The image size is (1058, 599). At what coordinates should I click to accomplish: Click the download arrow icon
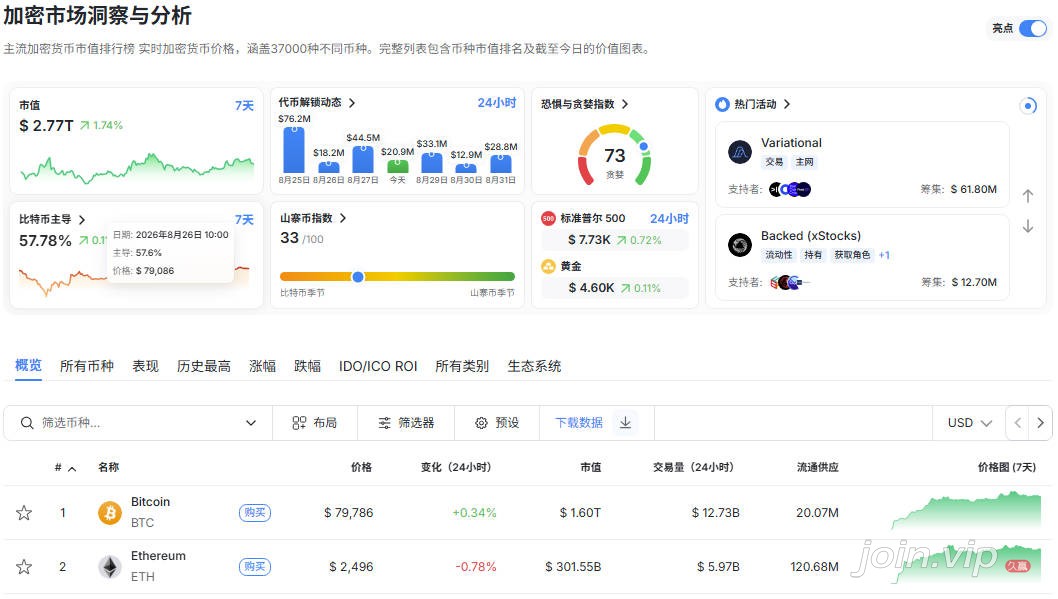(625, 422)
